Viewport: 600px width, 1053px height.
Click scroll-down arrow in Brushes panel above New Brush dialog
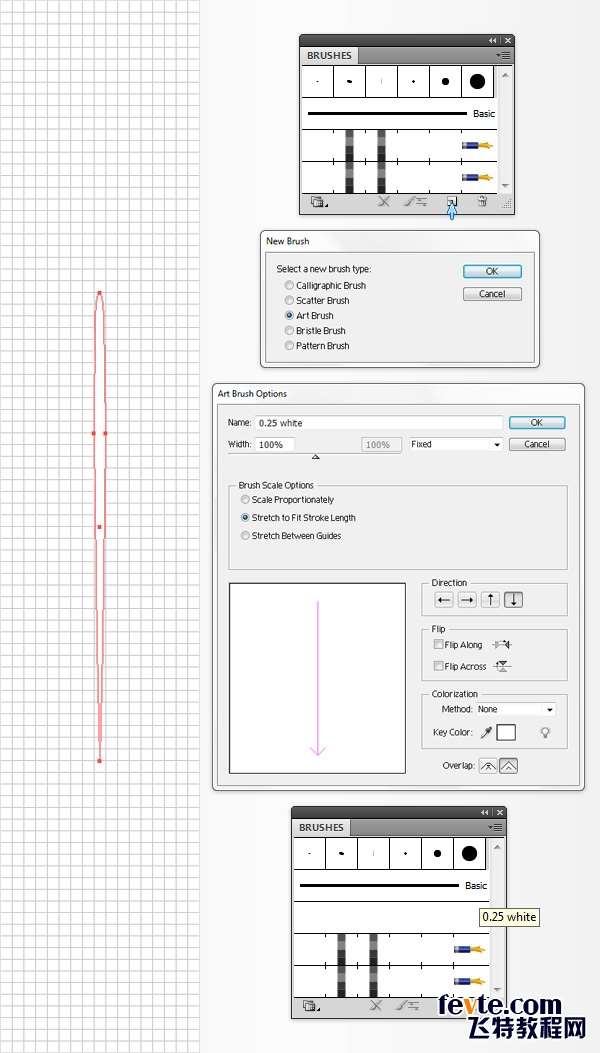505,186
